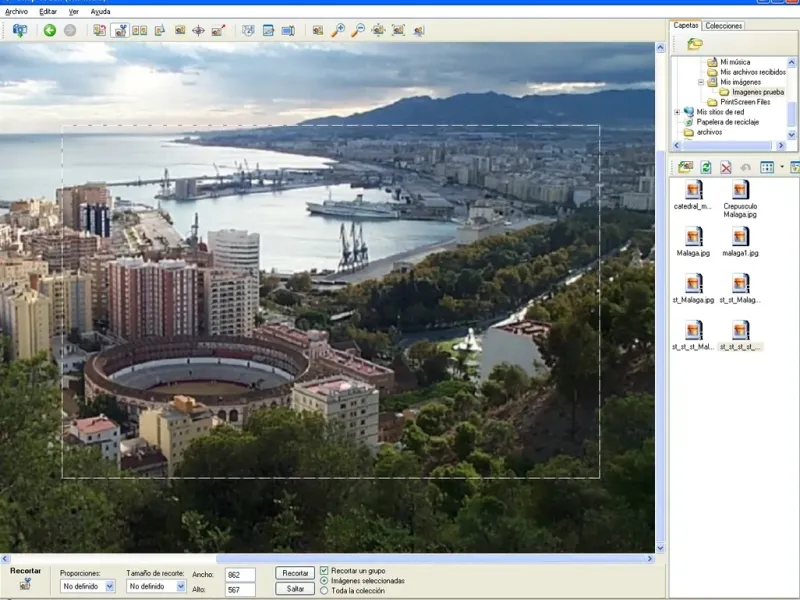Viewport: 800px width, 600px height.
Task: Select the 'Imágenes seleccionadas' radio button
Action: tap(324, 580)
